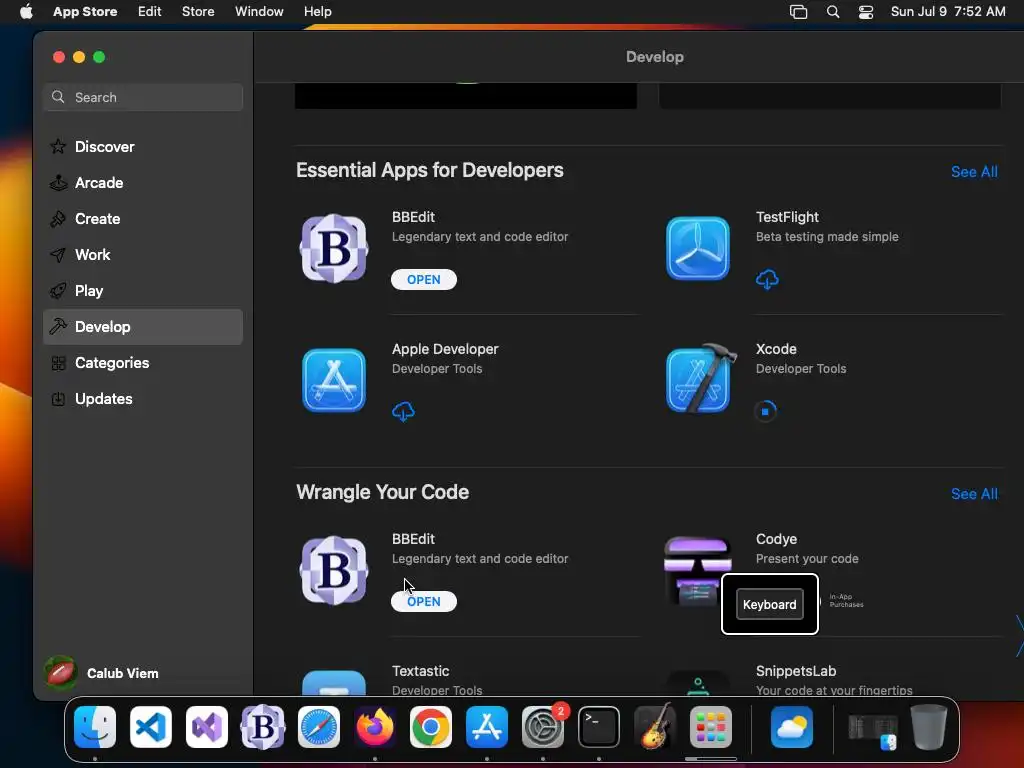Viewport: 1024px width, 768px height.
Task: Open the Discover section in sidebar
Action: pyautogui.click(x=142, y=147)
